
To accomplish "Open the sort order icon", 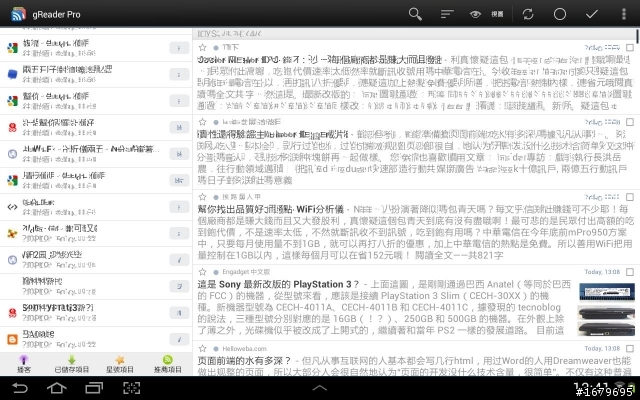I will [447, 14].
